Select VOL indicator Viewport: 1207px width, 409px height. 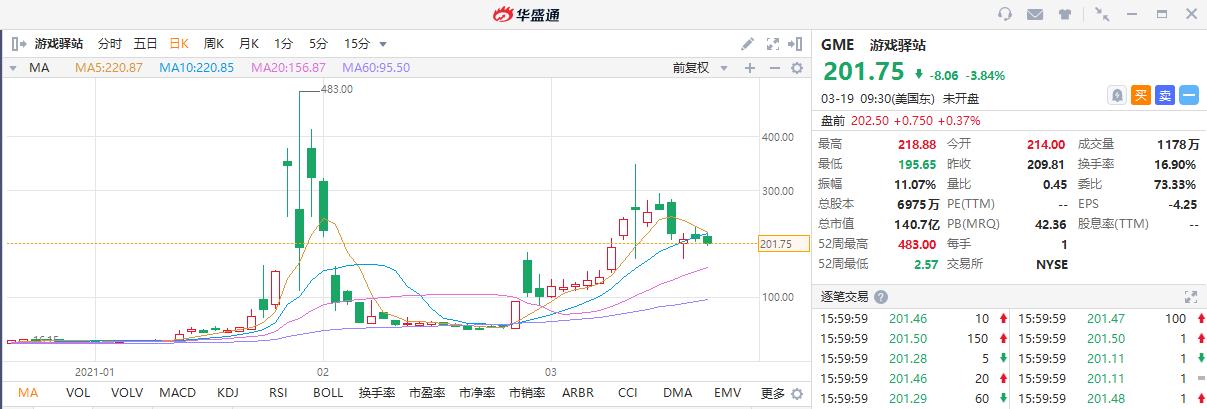[78, 393]
